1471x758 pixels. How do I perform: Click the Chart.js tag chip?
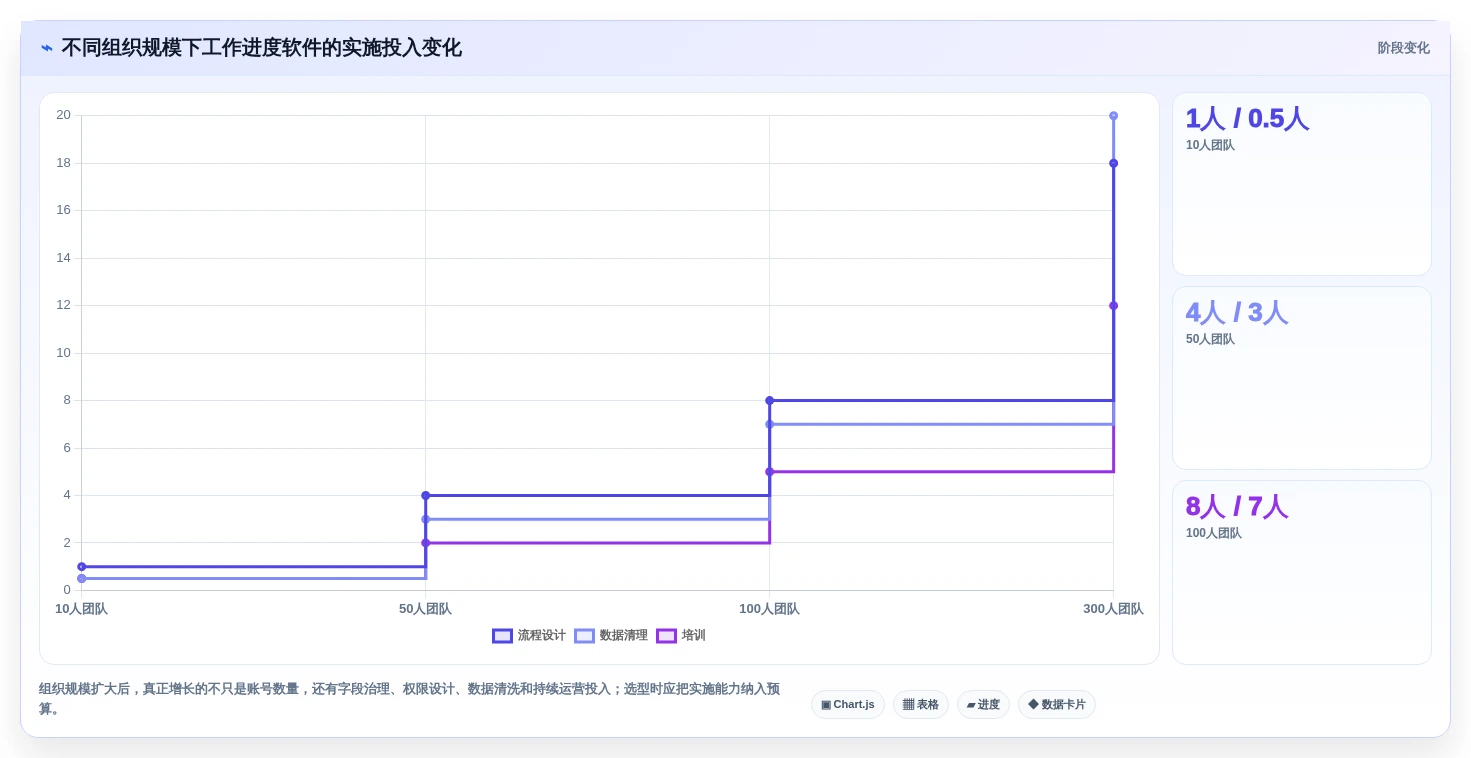pos(848,705)
